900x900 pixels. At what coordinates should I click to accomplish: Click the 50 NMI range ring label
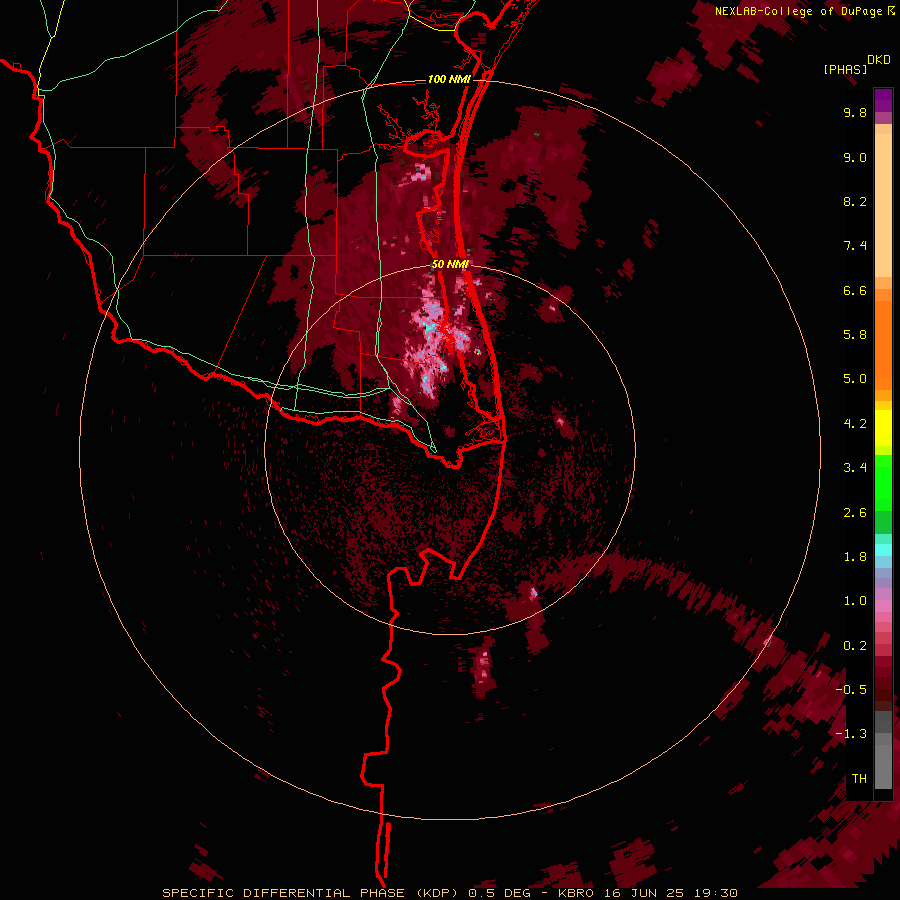450,264
